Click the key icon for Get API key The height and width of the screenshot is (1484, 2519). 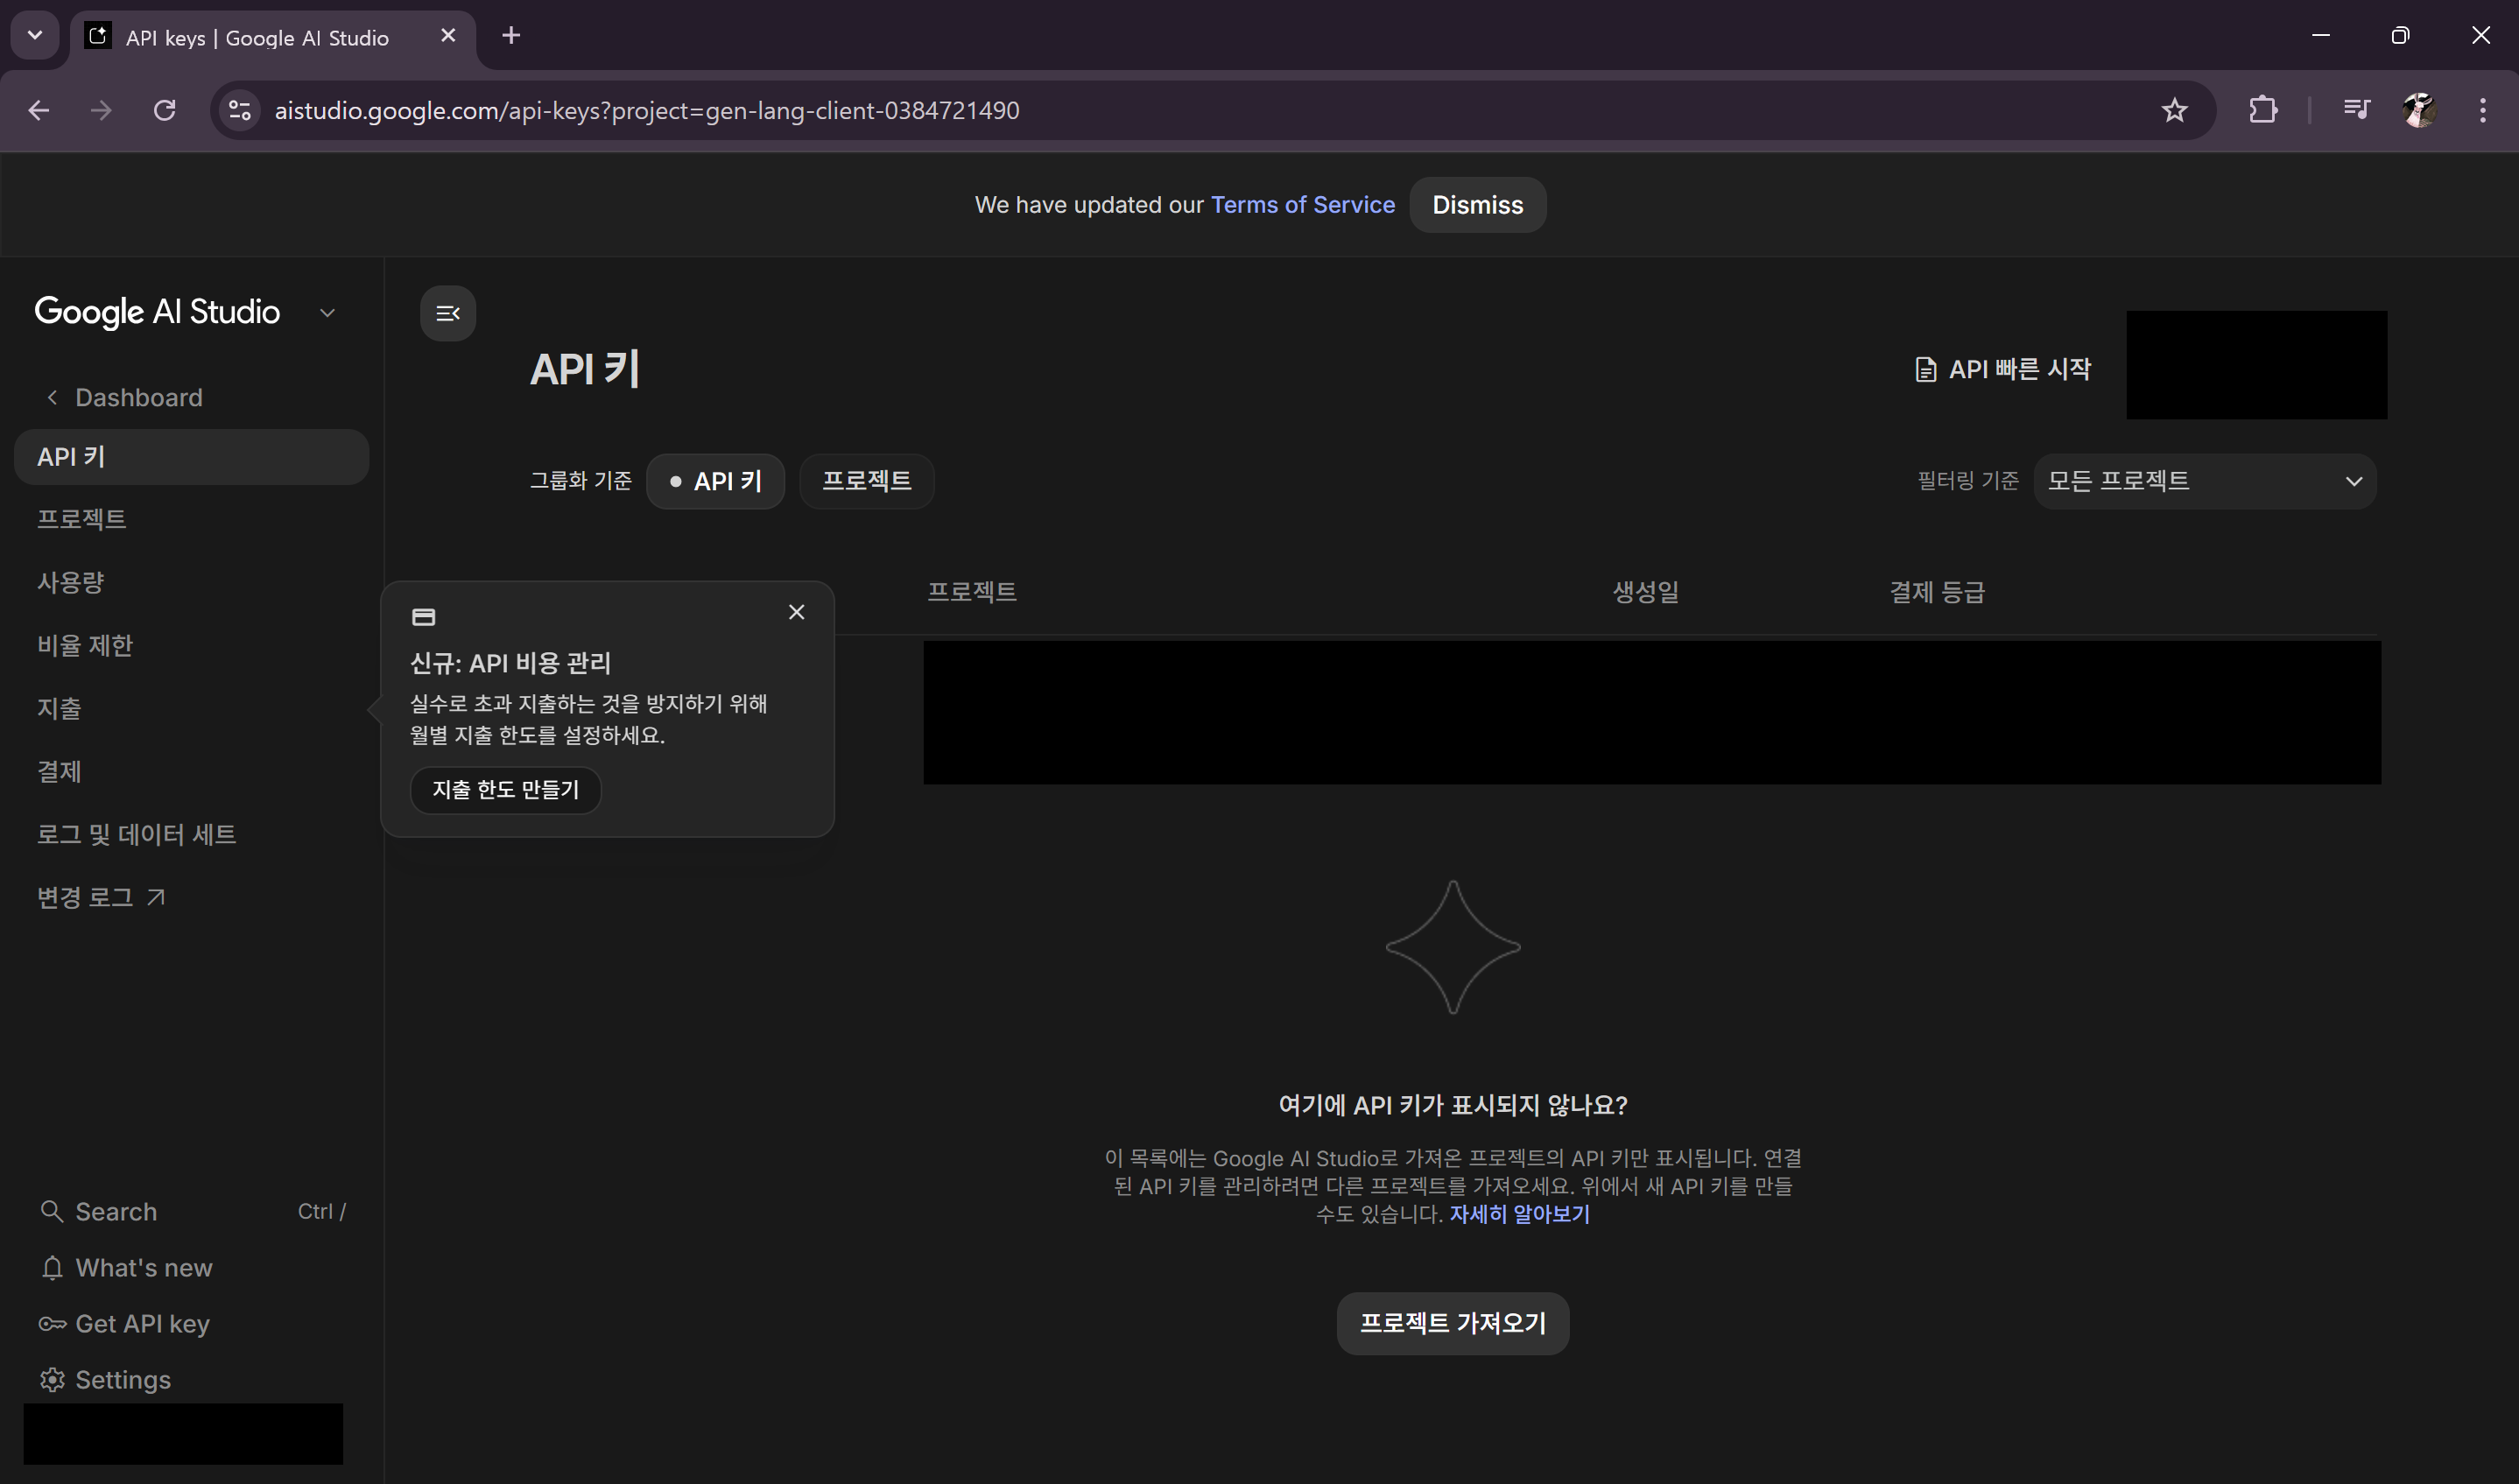point(52,1324)
